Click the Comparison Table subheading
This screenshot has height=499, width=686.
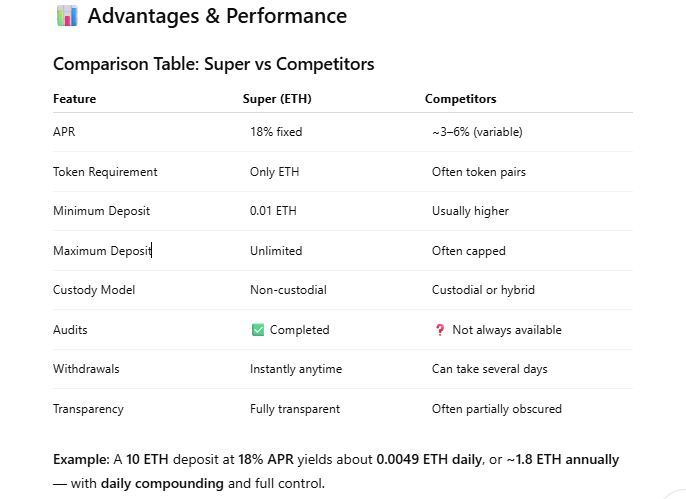[214, 64]
